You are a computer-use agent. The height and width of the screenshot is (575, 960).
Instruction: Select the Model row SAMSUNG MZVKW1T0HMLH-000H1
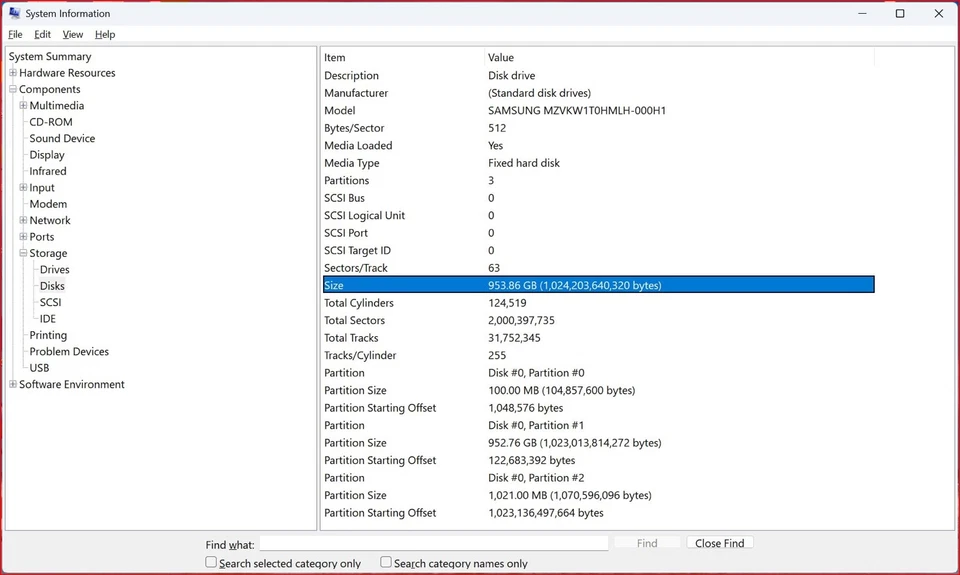[598, 110]
